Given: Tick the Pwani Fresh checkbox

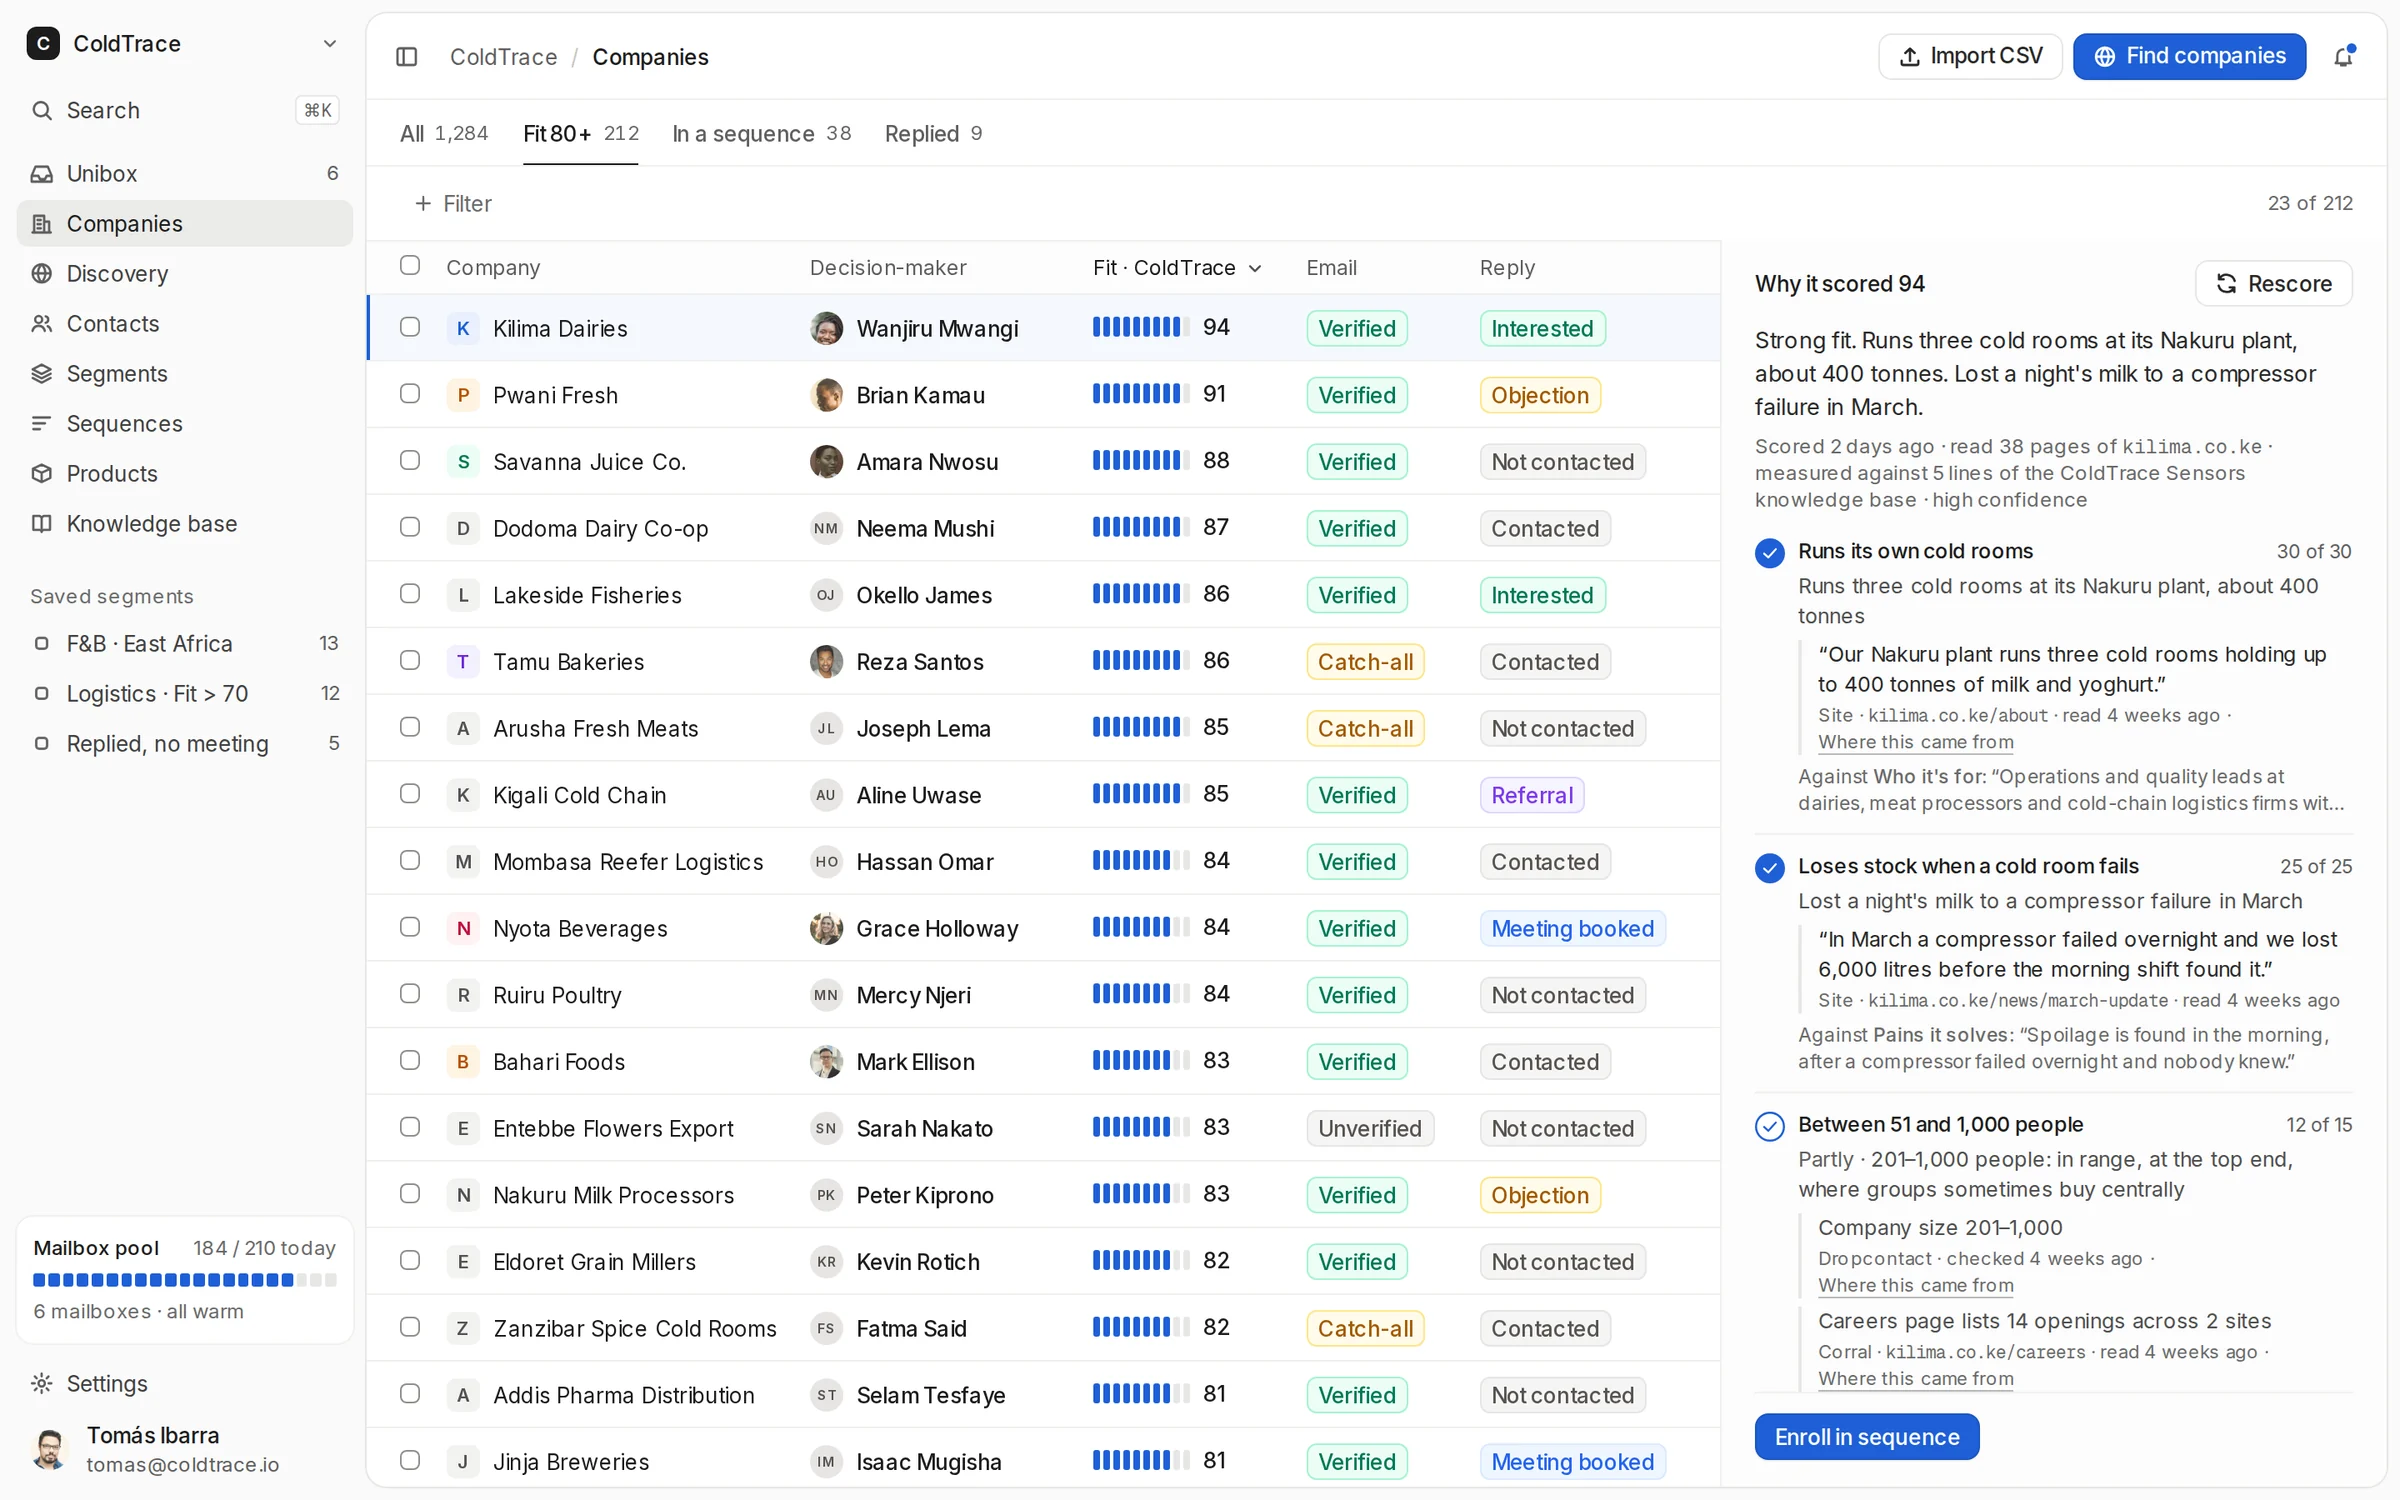Looking at the screenshot, I should [x=410, y=394].
